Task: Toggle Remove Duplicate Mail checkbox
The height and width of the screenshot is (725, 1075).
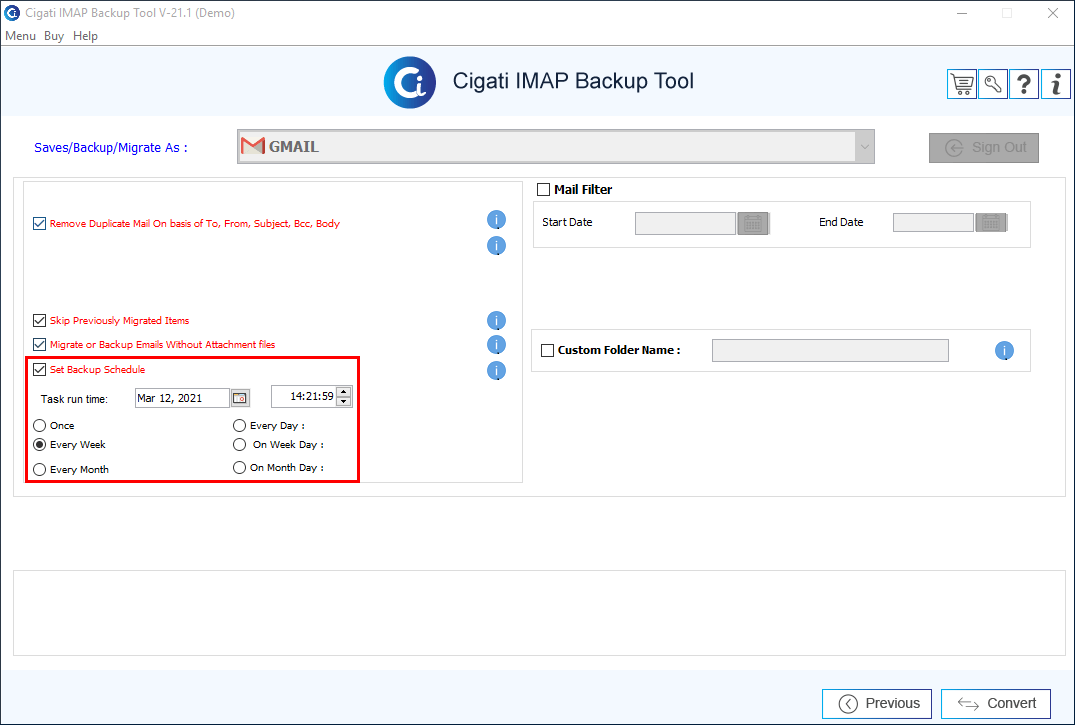Action: click(x=40, y=224)
